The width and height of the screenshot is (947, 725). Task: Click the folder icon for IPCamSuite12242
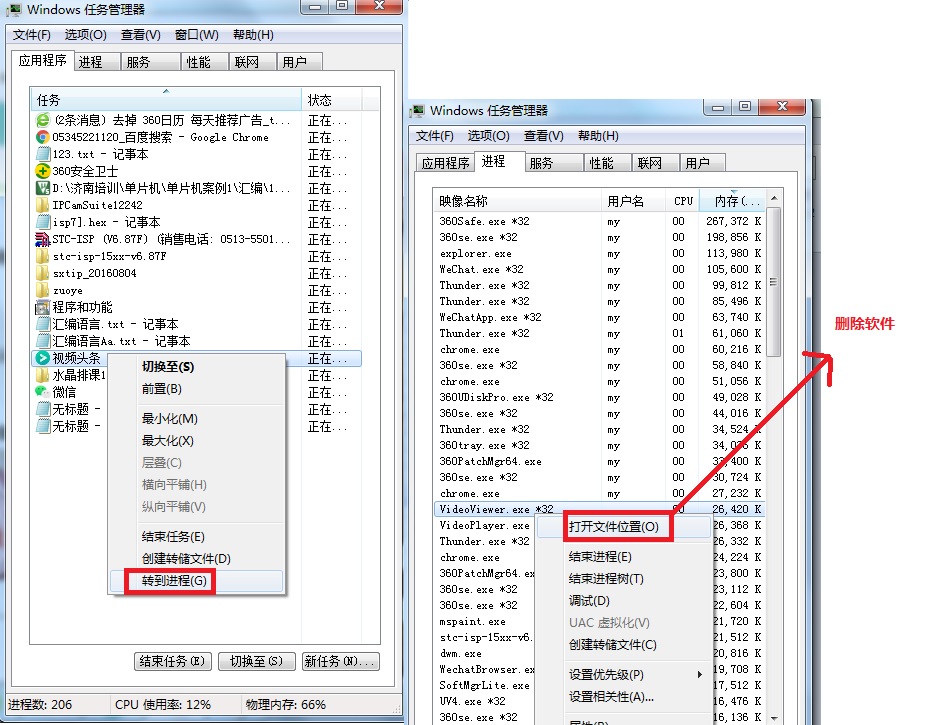coord(42,205)
